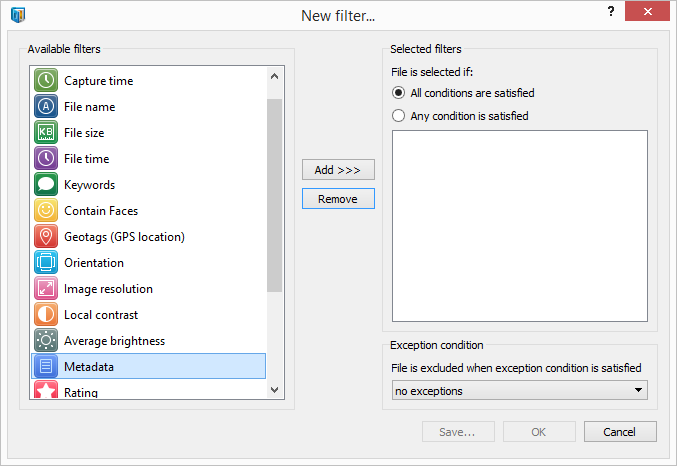Select the Keywords filter text

[89, 185]
